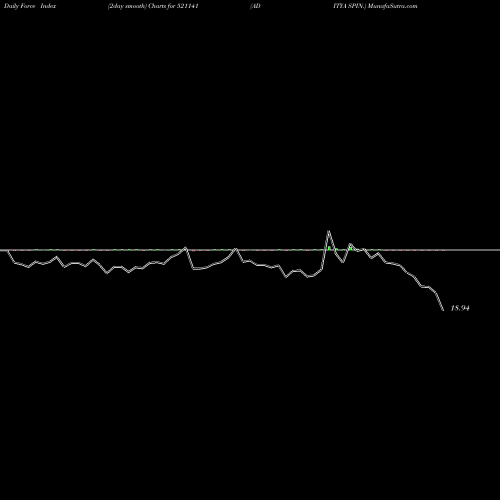
Task: Click the 18.94 value label
Action: point(460,308)
